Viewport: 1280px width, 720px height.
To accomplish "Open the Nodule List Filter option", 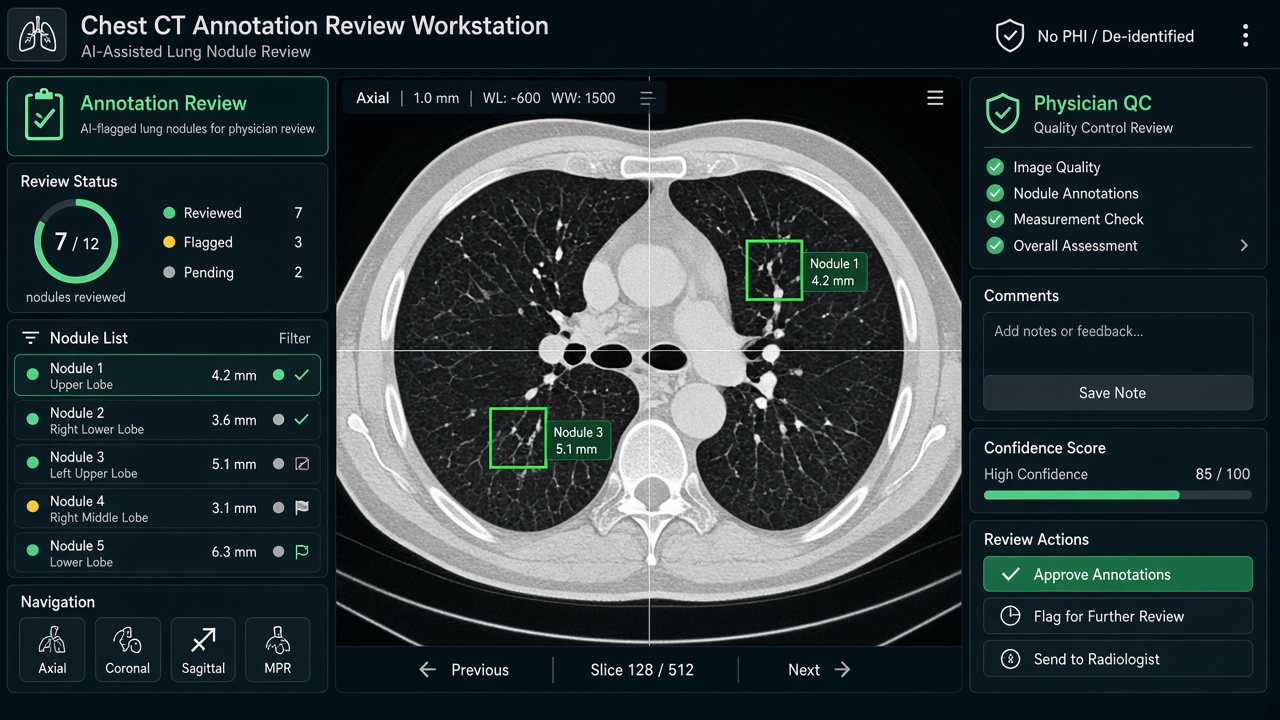I will (x=294, y=338).
